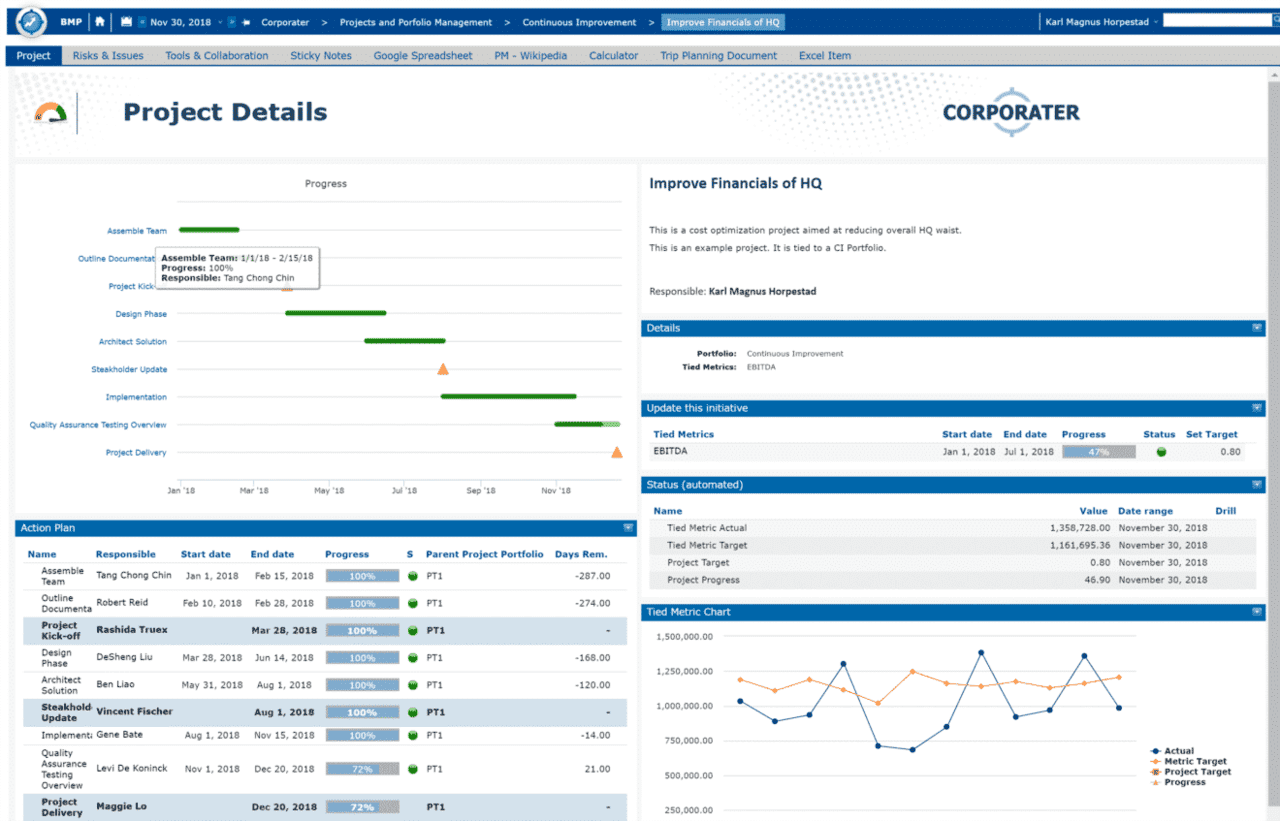The image size is (1280, 821).
Task: Click the Steakholder Update milestone triangle
Action: [x=443, y=369]
